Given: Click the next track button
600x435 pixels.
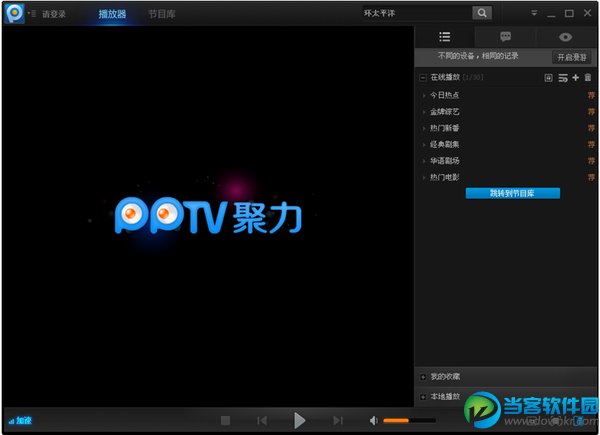Looking at the screenshot, I should coord(338,421).
